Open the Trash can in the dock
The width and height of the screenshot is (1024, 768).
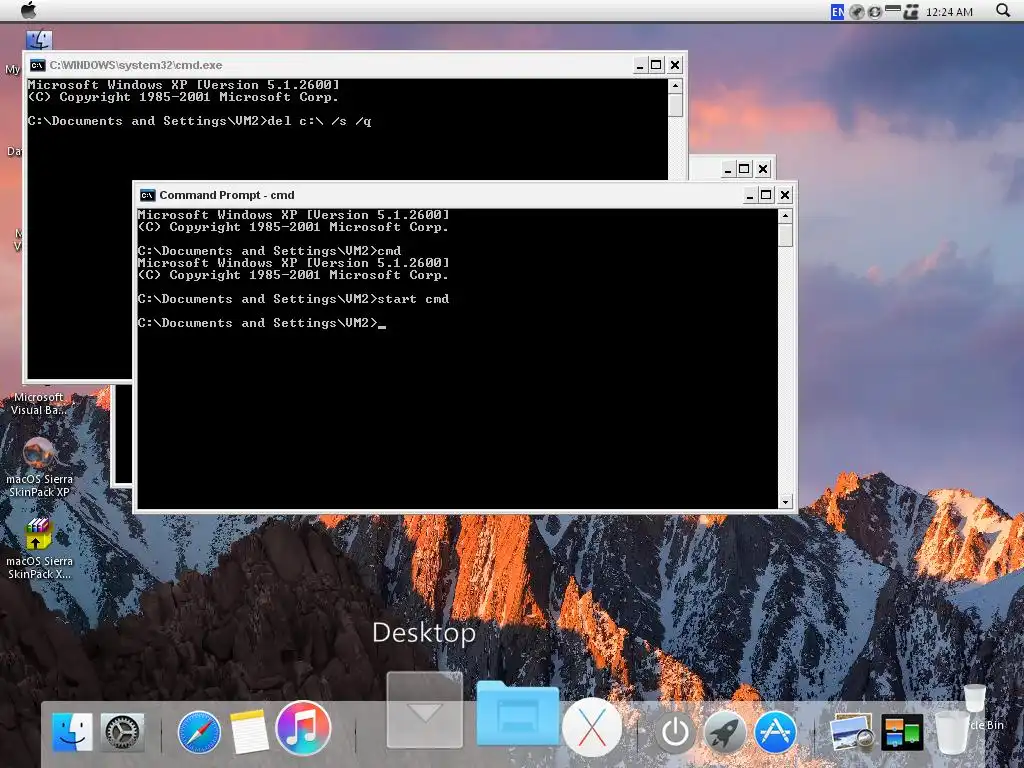pyautogui.click(x=952, y=732)
